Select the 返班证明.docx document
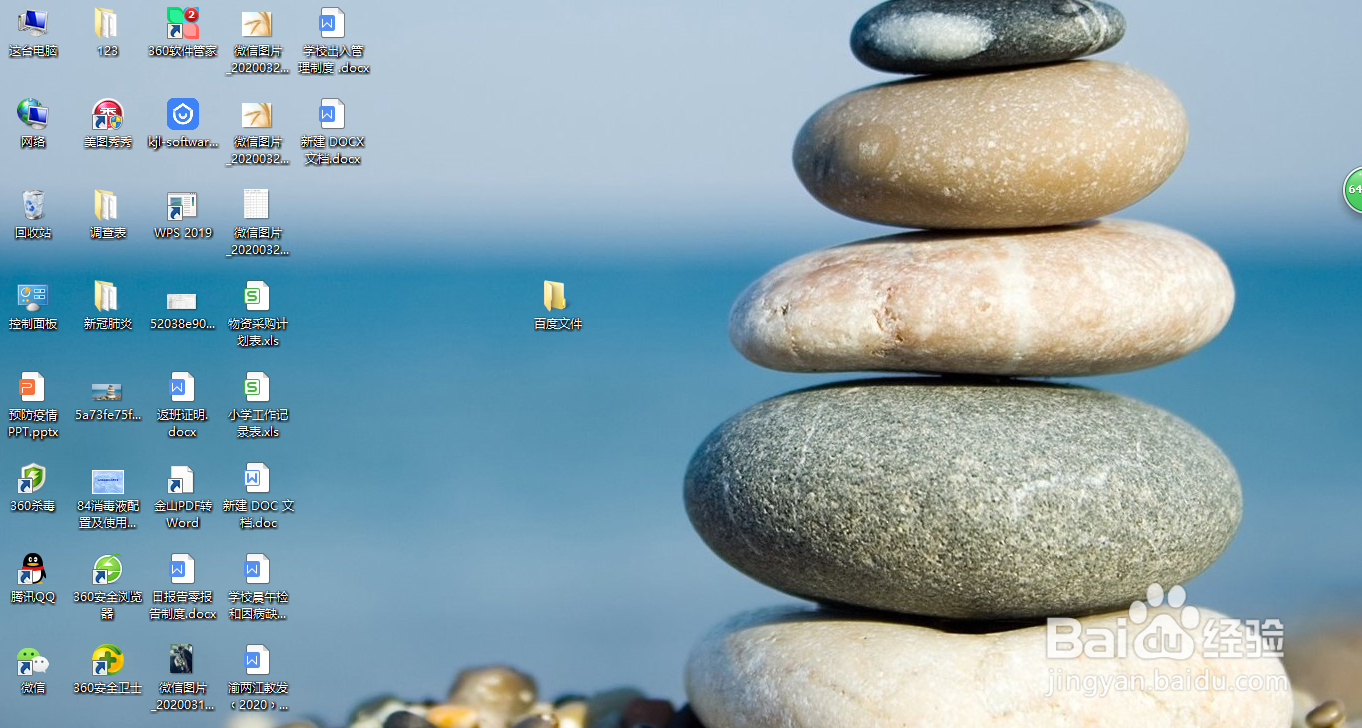The width and height of the screenshot is (1362, 728). tap(183, 405)
